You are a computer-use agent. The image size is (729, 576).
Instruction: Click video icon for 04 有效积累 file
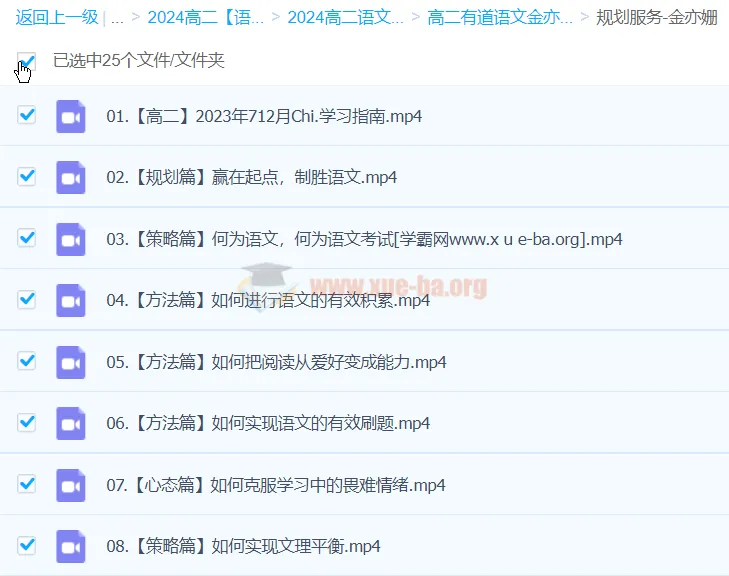click(70, 300)
